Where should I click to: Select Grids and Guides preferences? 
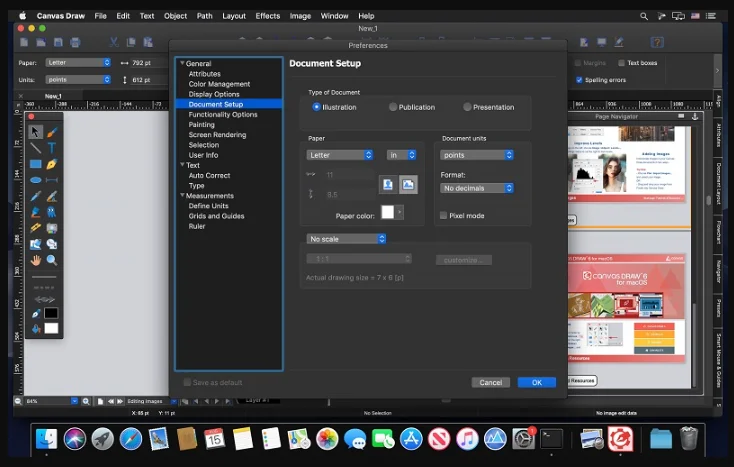(x=216, y=216)
